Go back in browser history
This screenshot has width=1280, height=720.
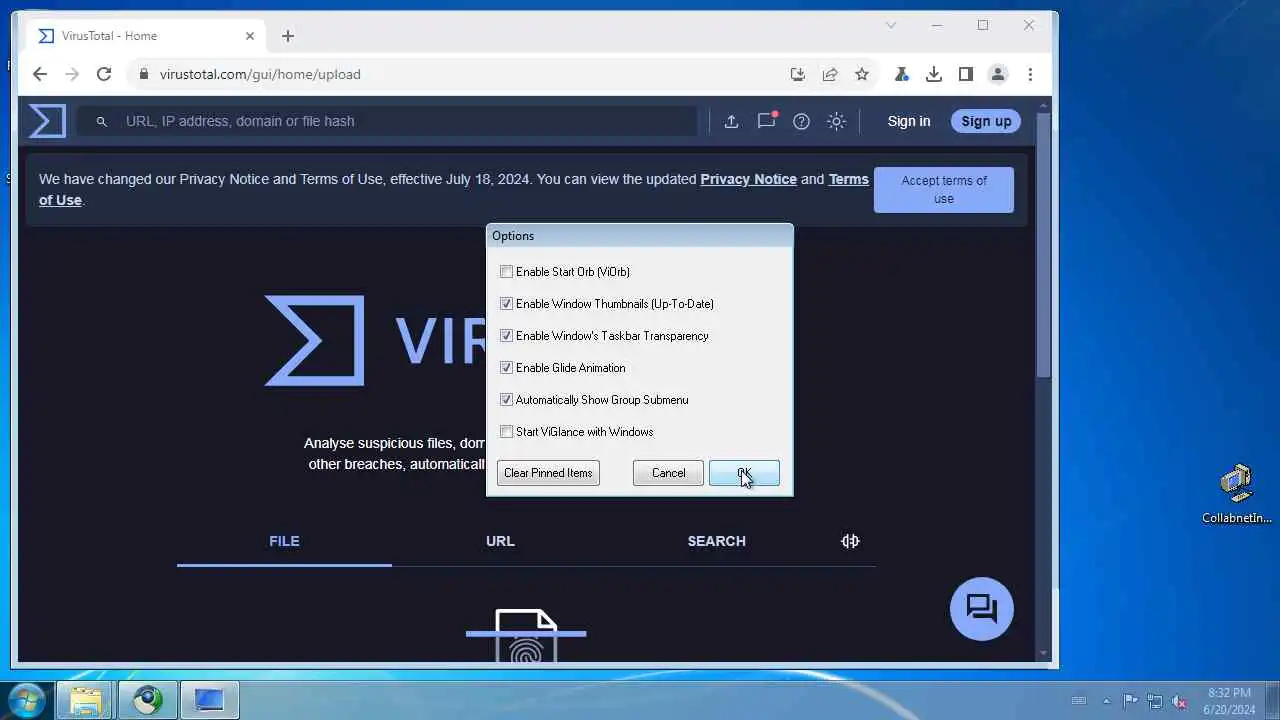pos(39,74)
